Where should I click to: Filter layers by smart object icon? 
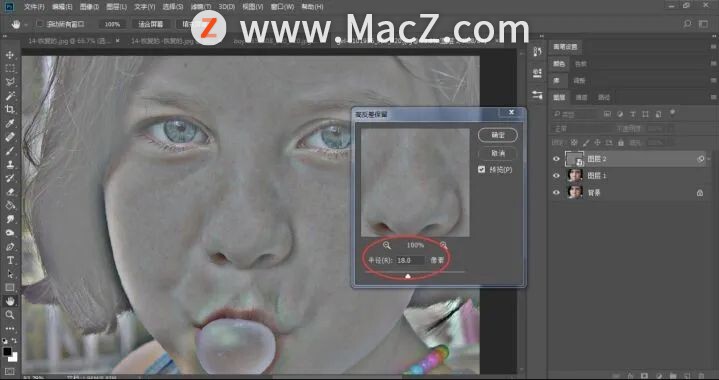point(658,114)
